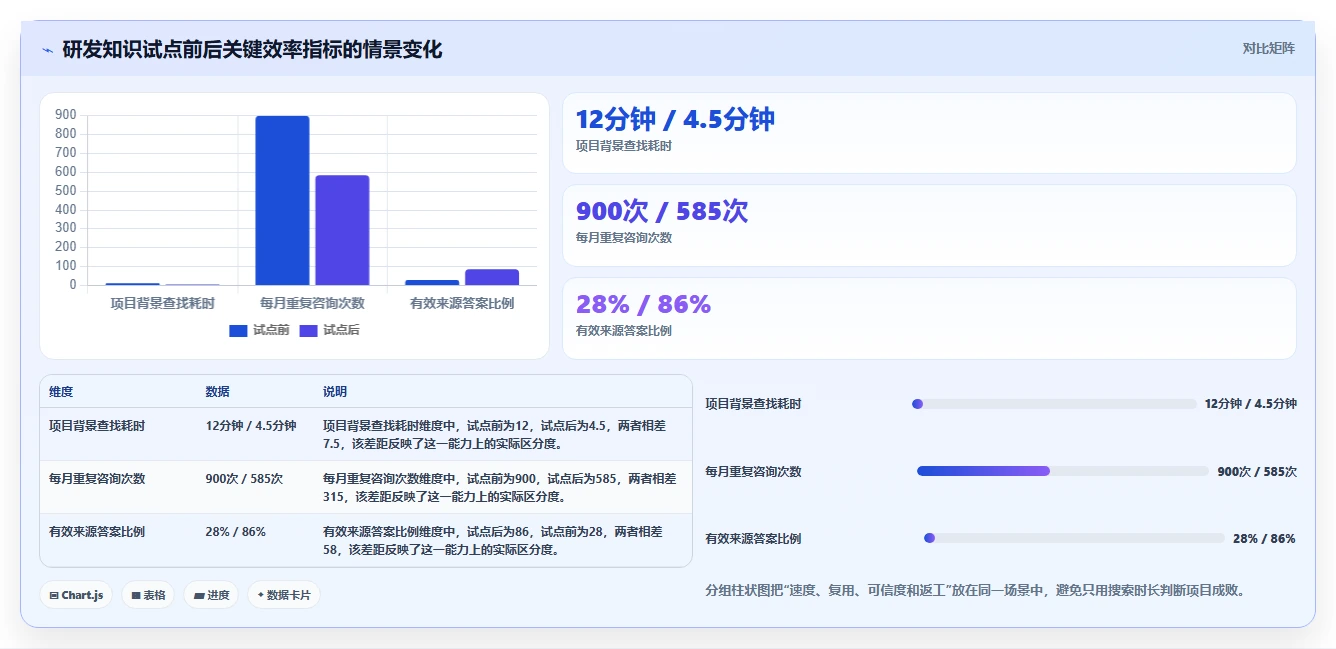Click table cell 每月重复咨询次数
Viewport: 1336px width, 649px height.
click(x=97, y=479)
